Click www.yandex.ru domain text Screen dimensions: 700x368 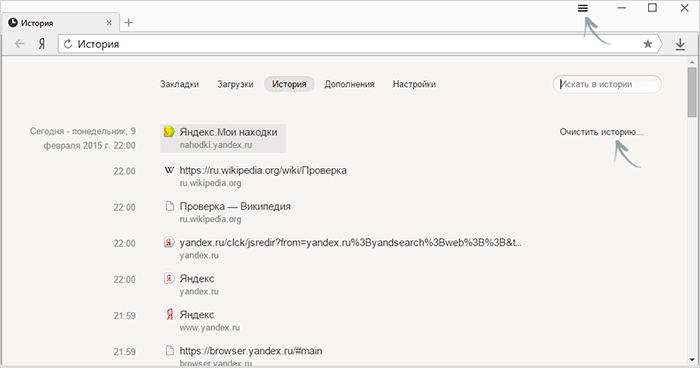209,328
